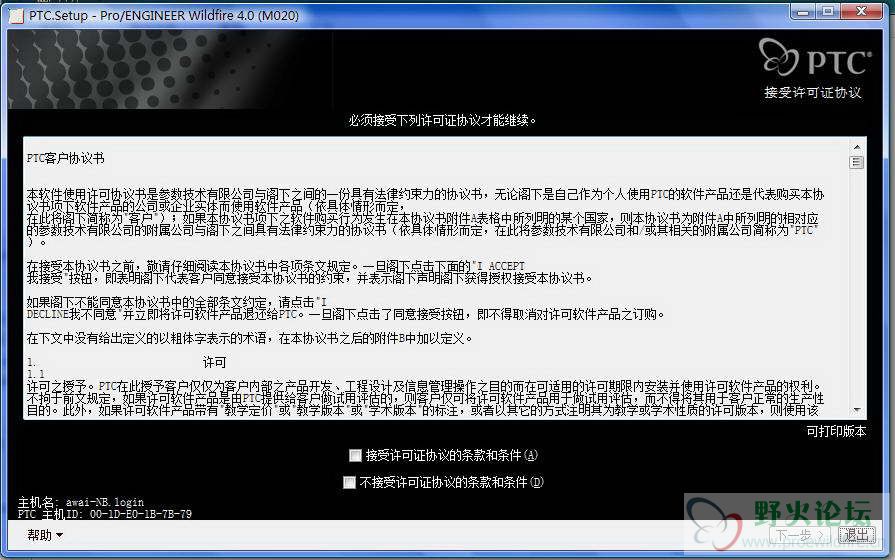Click the scrollbar down arrow in agreement text
The image size is (895, 560).
(857, 410)
